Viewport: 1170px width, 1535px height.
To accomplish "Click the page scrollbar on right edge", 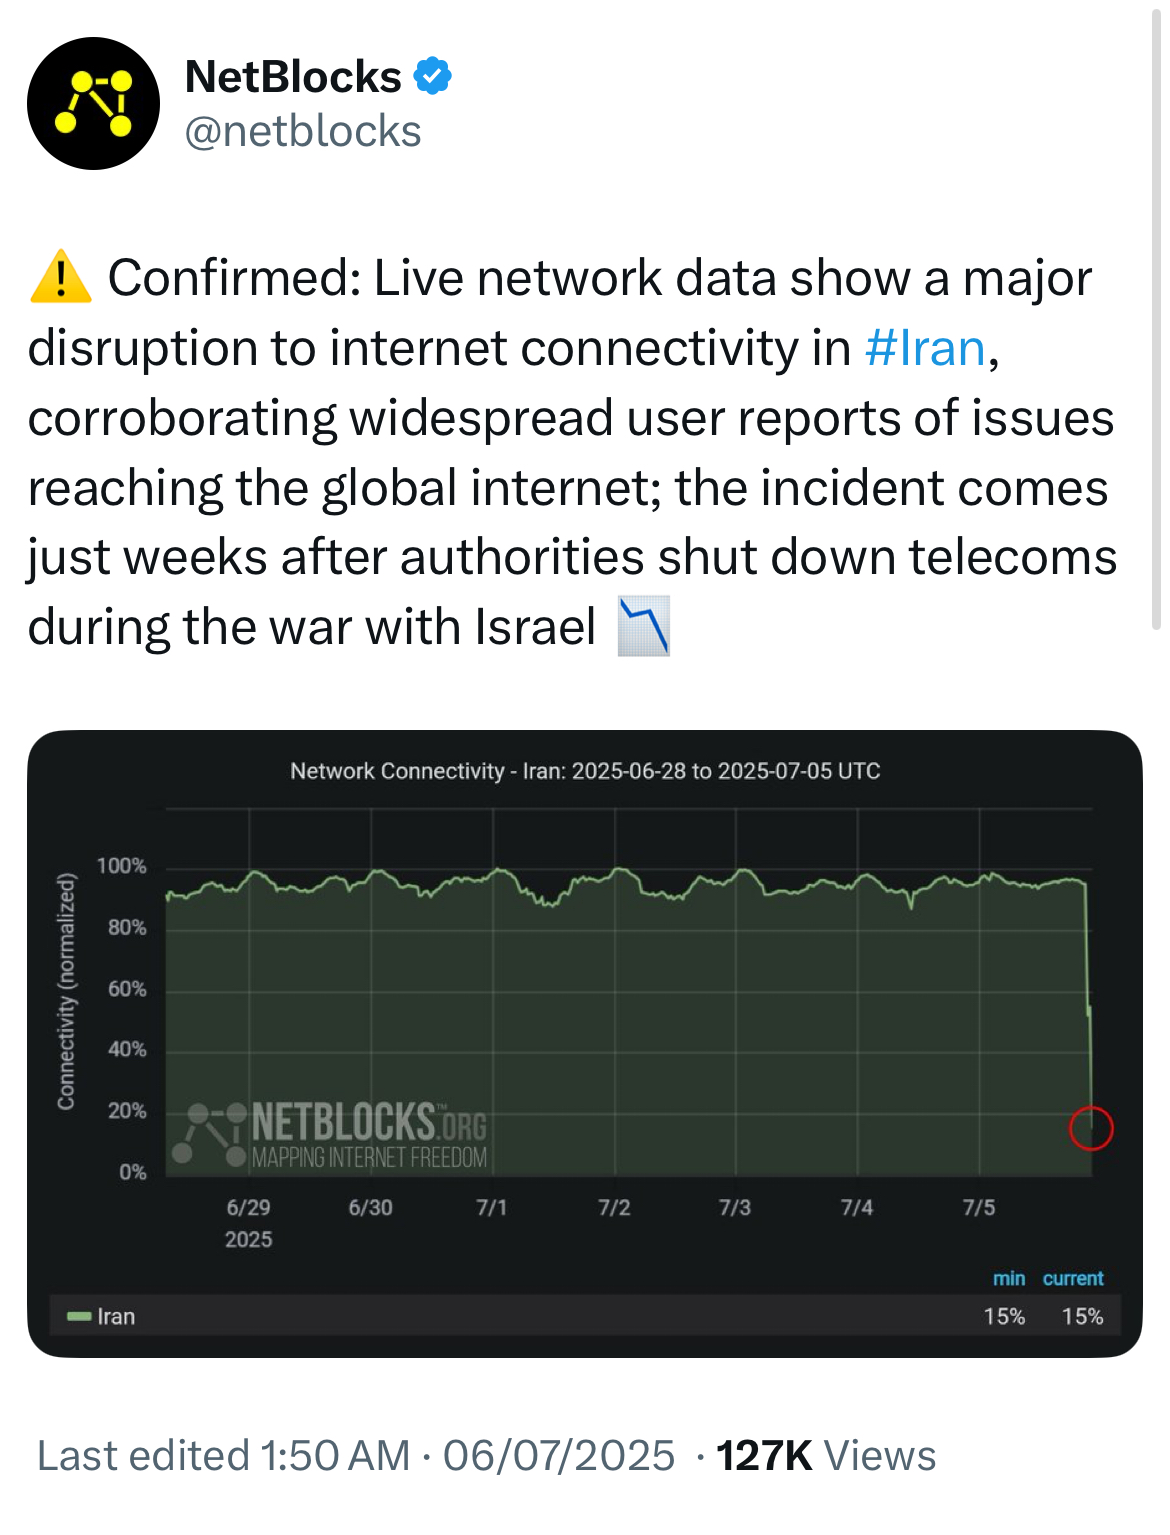I will click(x=1157, y=320).
